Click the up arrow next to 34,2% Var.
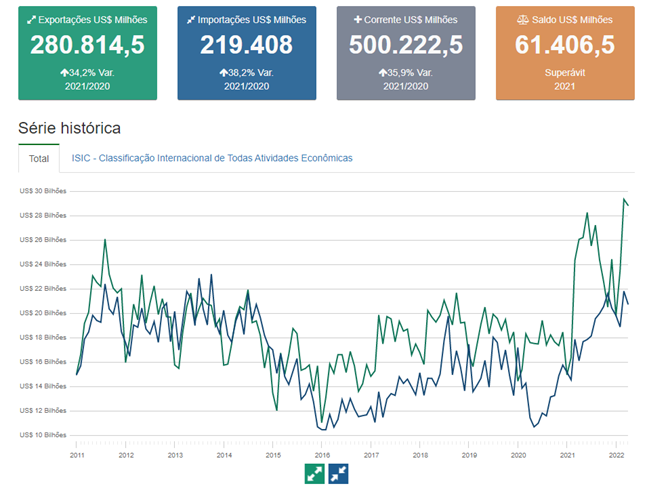The width and height of the screenshot is (647, 486). (x=63, y=73)
